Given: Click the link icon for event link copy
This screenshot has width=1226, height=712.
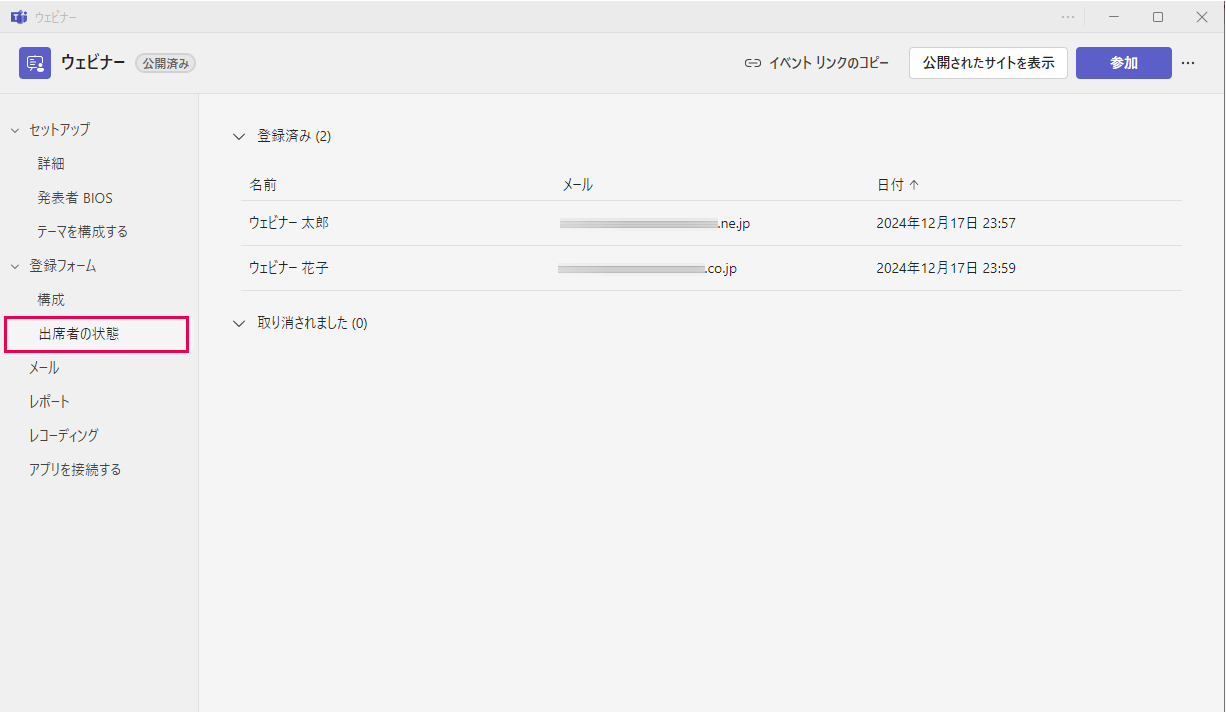Looking at the screenshot, I should coord(753,63).
